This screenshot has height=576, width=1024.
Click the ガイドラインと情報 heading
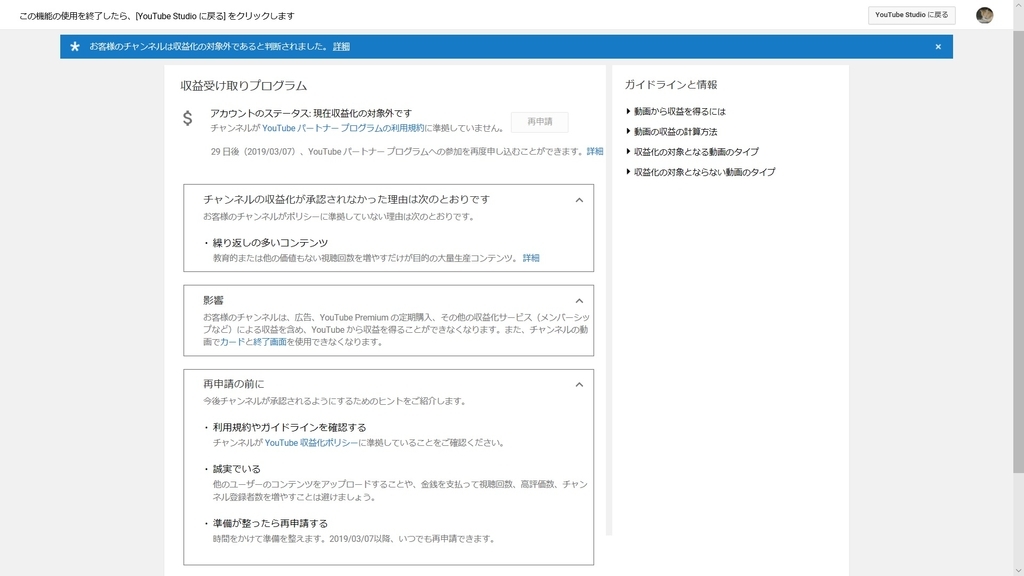pyautogui.click(x=671, y=85)
